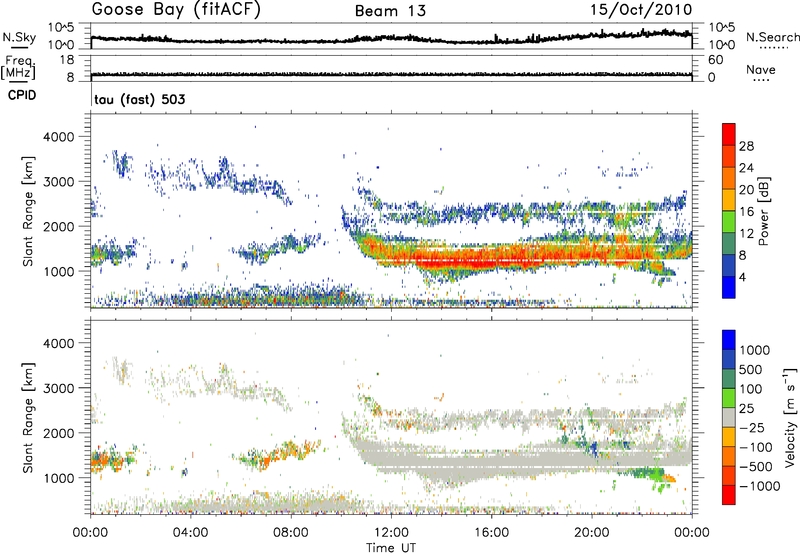Click the "tau (fast) 503" CPID text

[140, 99]
